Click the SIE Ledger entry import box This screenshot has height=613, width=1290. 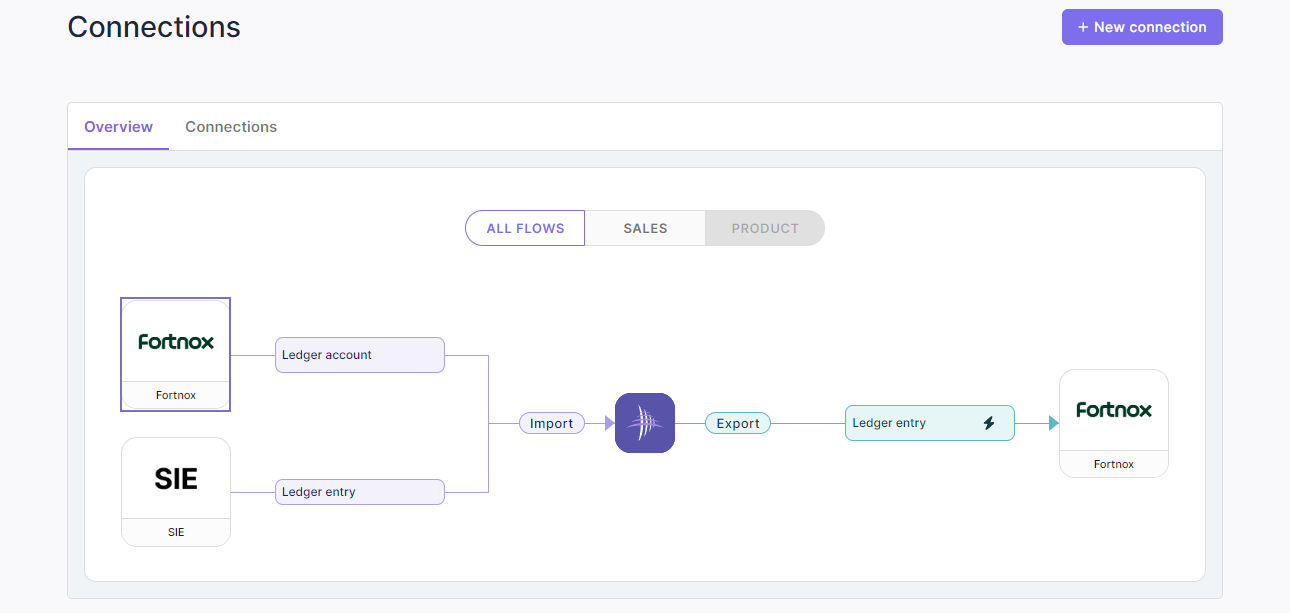pos(360,492)
